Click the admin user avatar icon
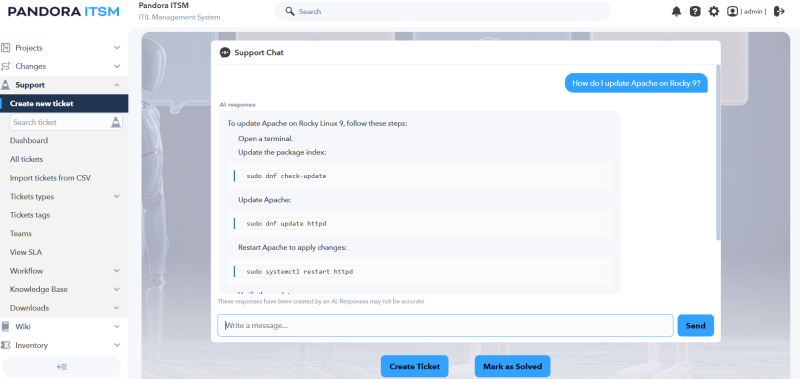The height and width of the screenshot is (379, 800). click(732, 11)
